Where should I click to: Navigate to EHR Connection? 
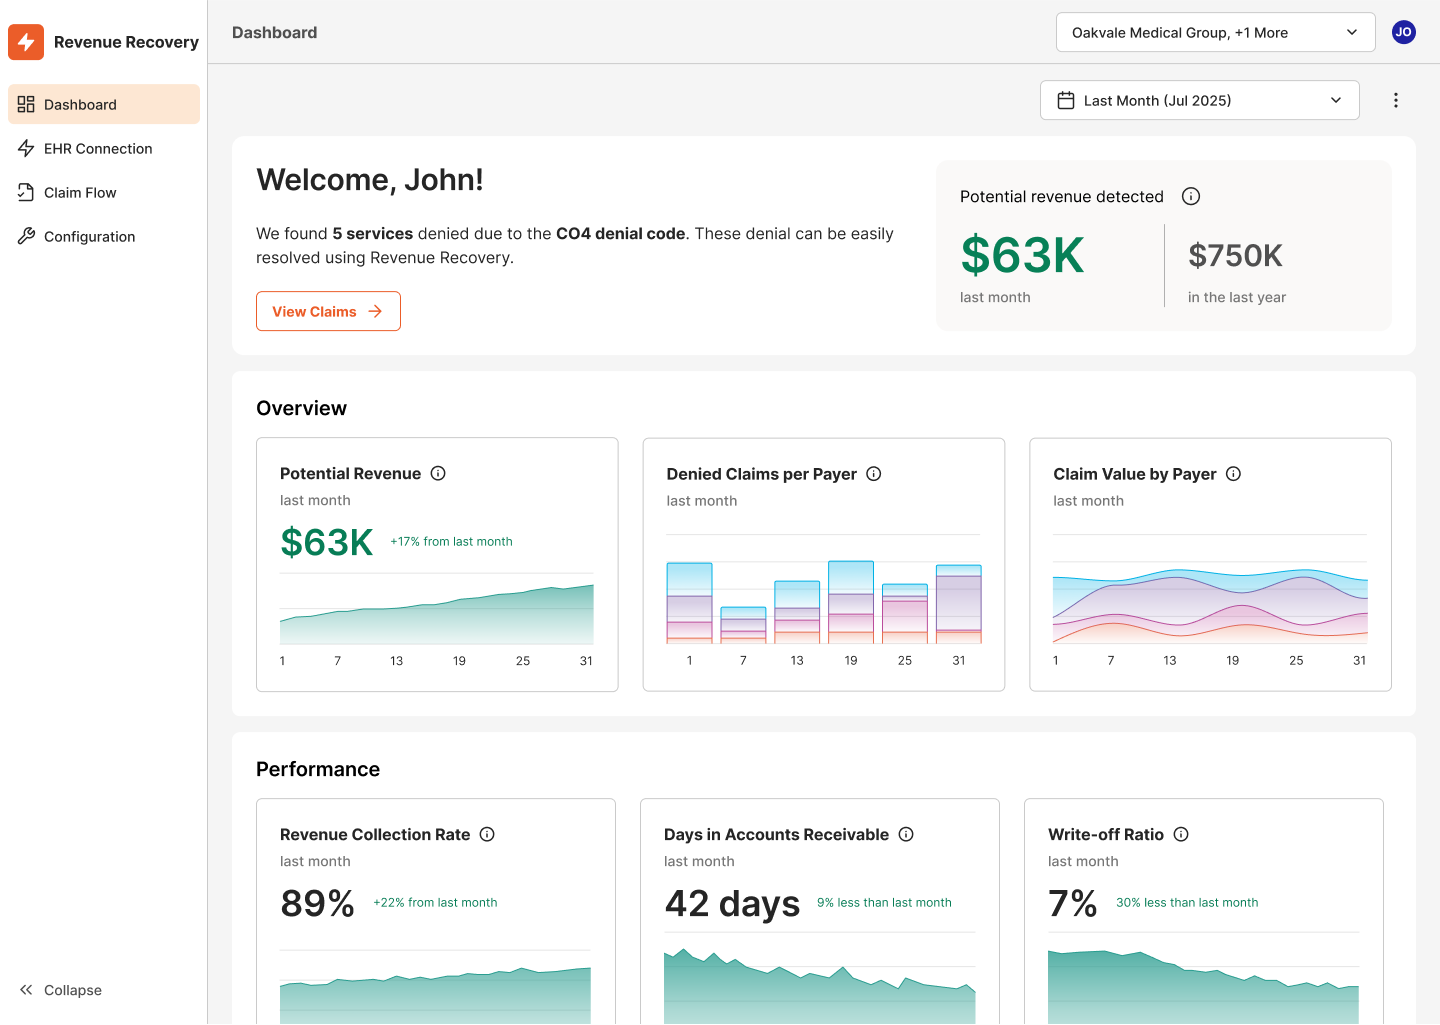(97, 148)
